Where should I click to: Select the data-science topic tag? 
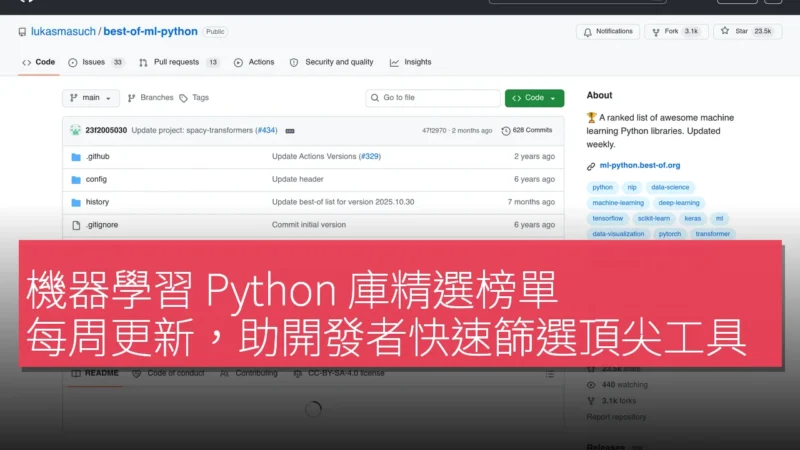[x=670, y=188]
